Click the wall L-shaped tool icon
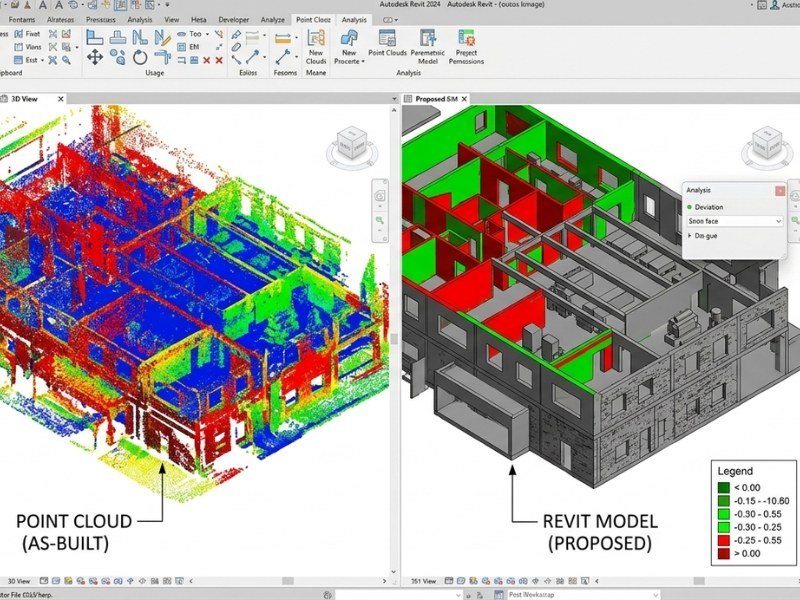Screen dimensions: 800x600 point(94,37)
